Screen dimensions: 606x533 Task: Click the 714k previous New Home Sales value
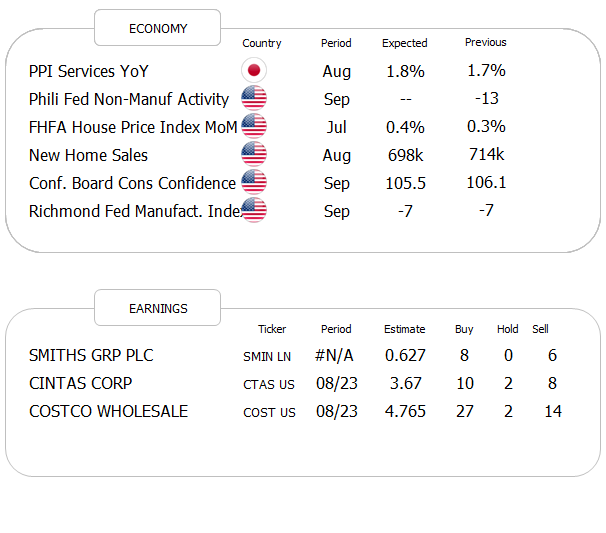pos(486,154)
